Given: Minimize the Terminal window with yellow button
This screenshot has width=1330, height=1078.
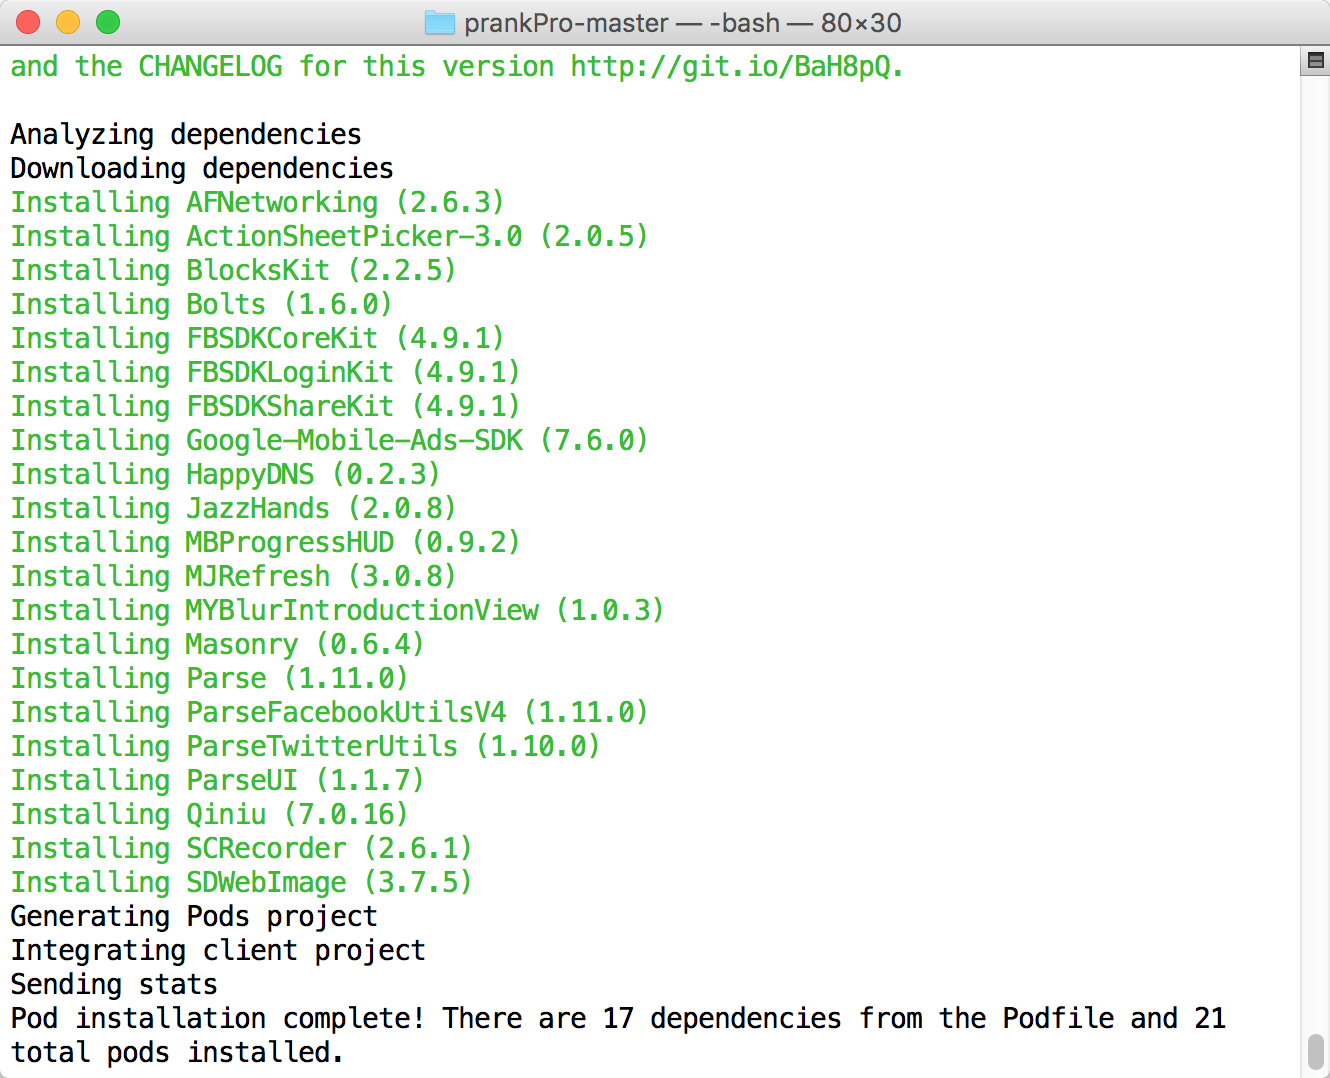Looking at the screenshot, I should click(x=68, y=22).
